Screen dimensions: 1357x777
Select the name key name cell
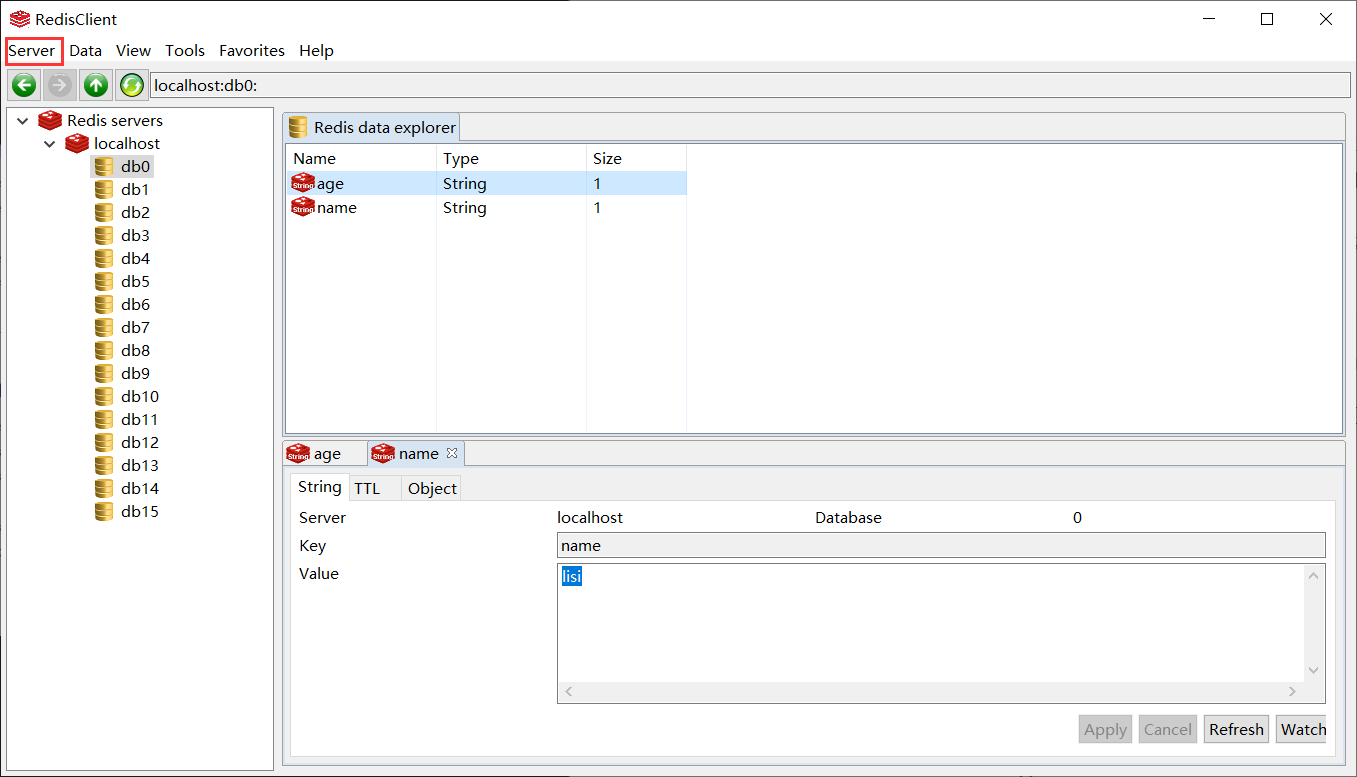[337, 207]
